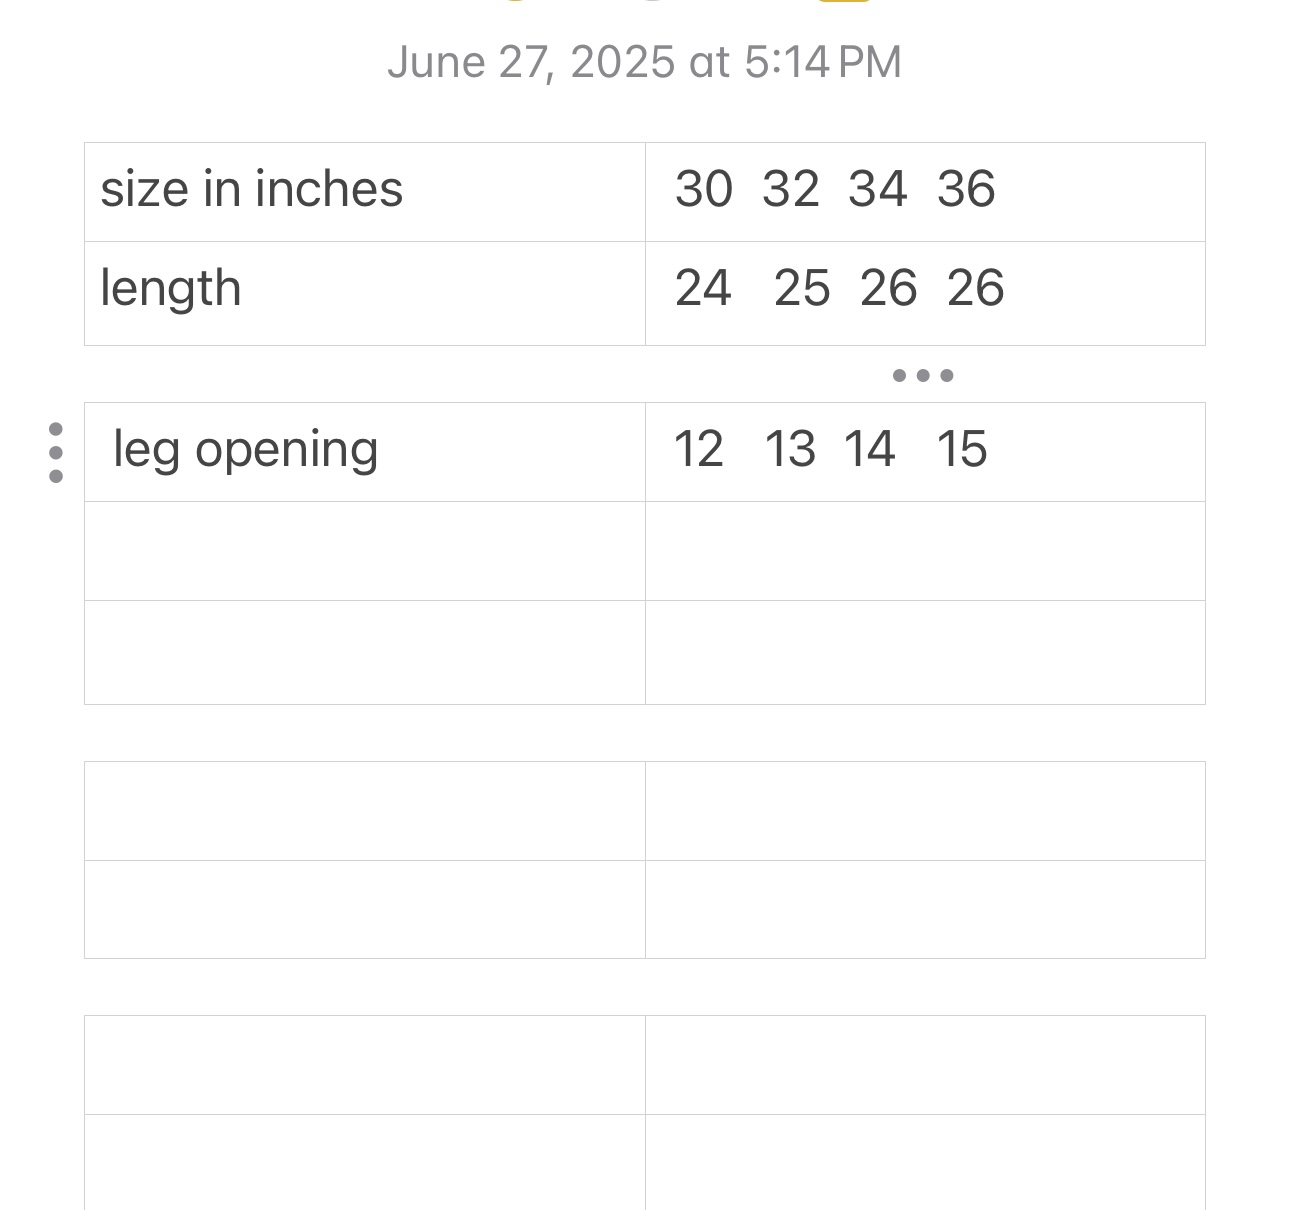The height and width of the screenshot is (1210, 1290).
Task: Select top-right cell of third table
Action: [924, 810]
